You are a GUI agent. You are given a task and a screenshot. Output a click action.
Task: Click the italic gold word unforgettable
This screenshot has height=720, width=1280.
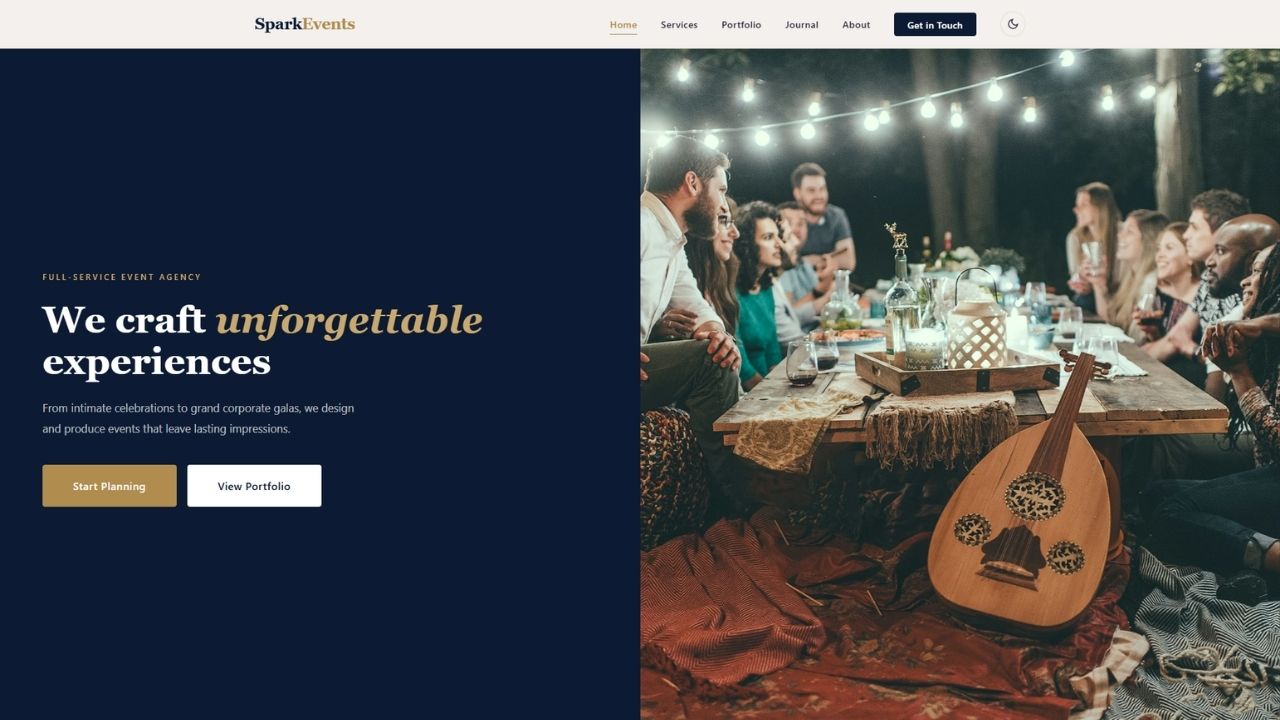point(349,320)
